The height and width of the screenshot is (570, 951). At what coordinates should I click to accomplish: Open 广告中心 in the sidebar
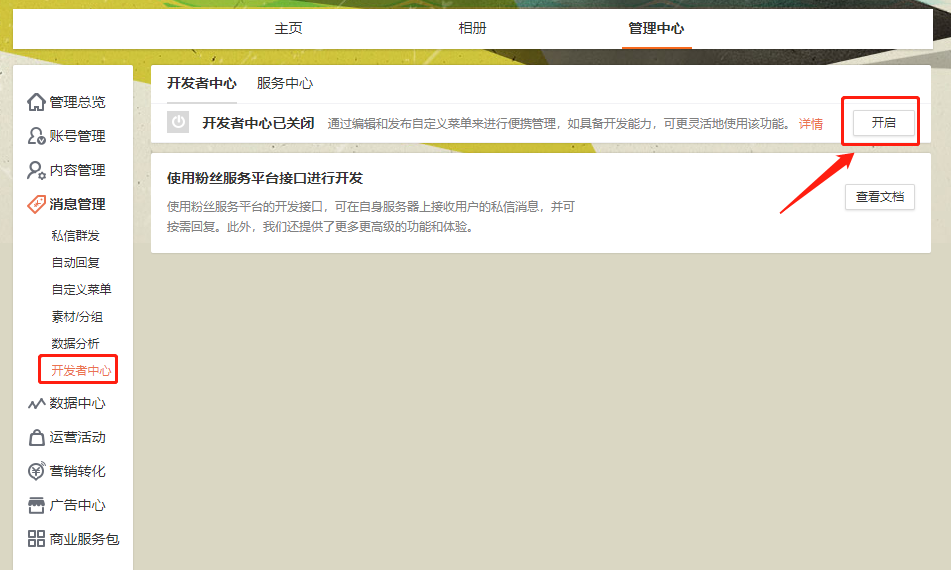[77, 505]
